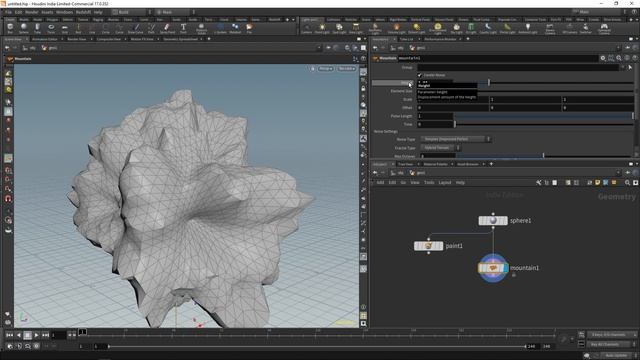Select the L-System shelf tool
The height and width of the screenshot is (360, 640).
tap(220, 29)
